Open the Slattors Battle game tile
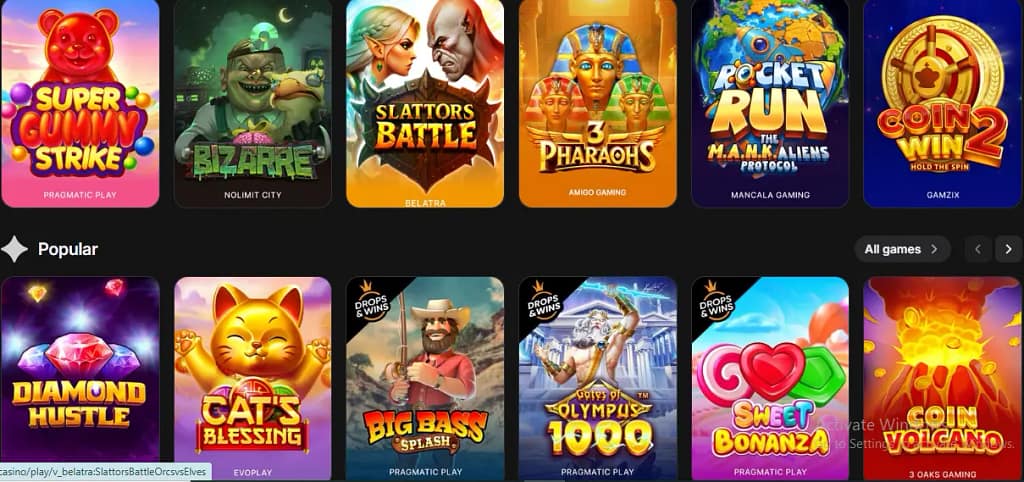Screen dimensions: 1024x482 tap(425, 103)
